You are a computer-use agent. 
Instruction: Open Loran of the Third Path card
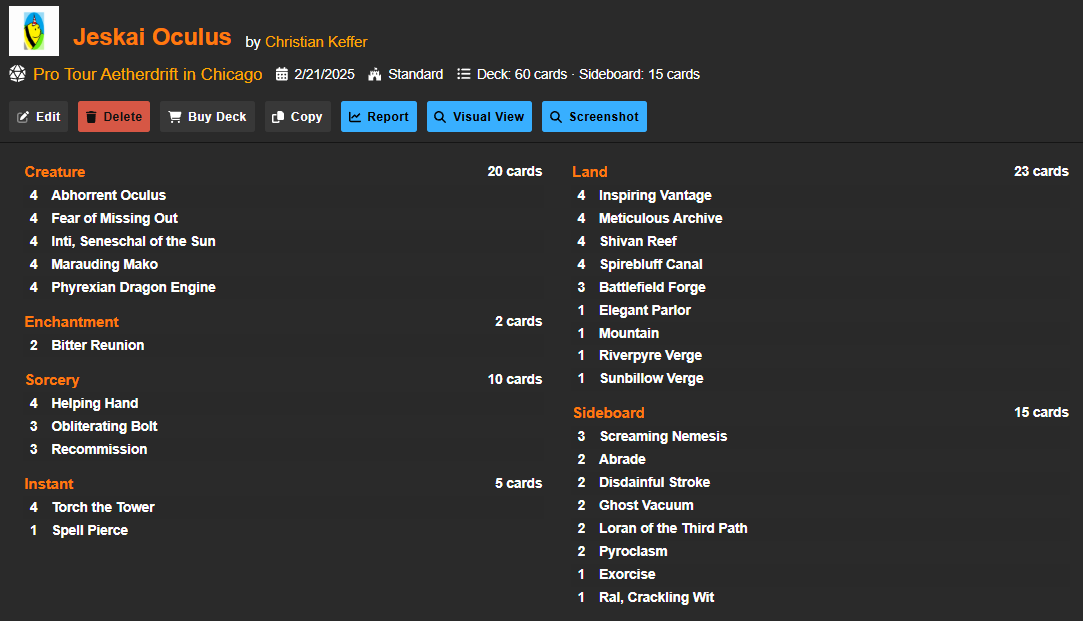[673, 528]
